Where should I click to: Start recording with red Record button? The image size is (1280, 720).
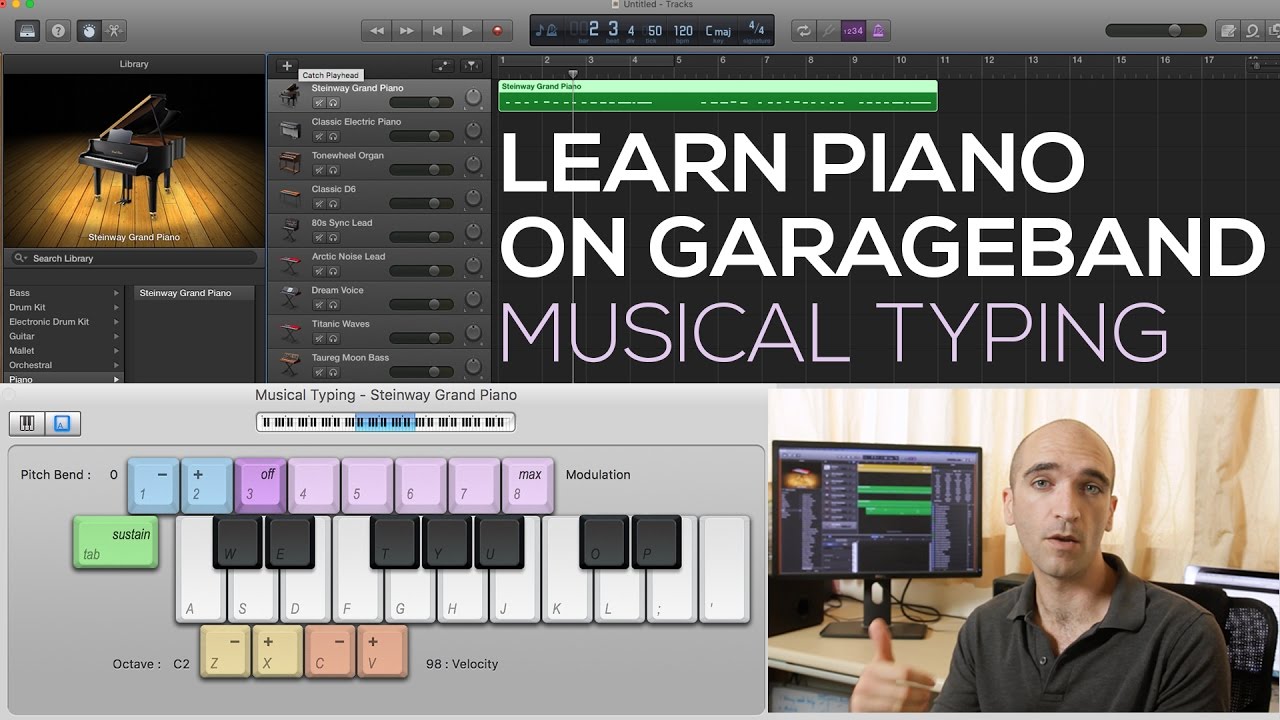point(497,31)
